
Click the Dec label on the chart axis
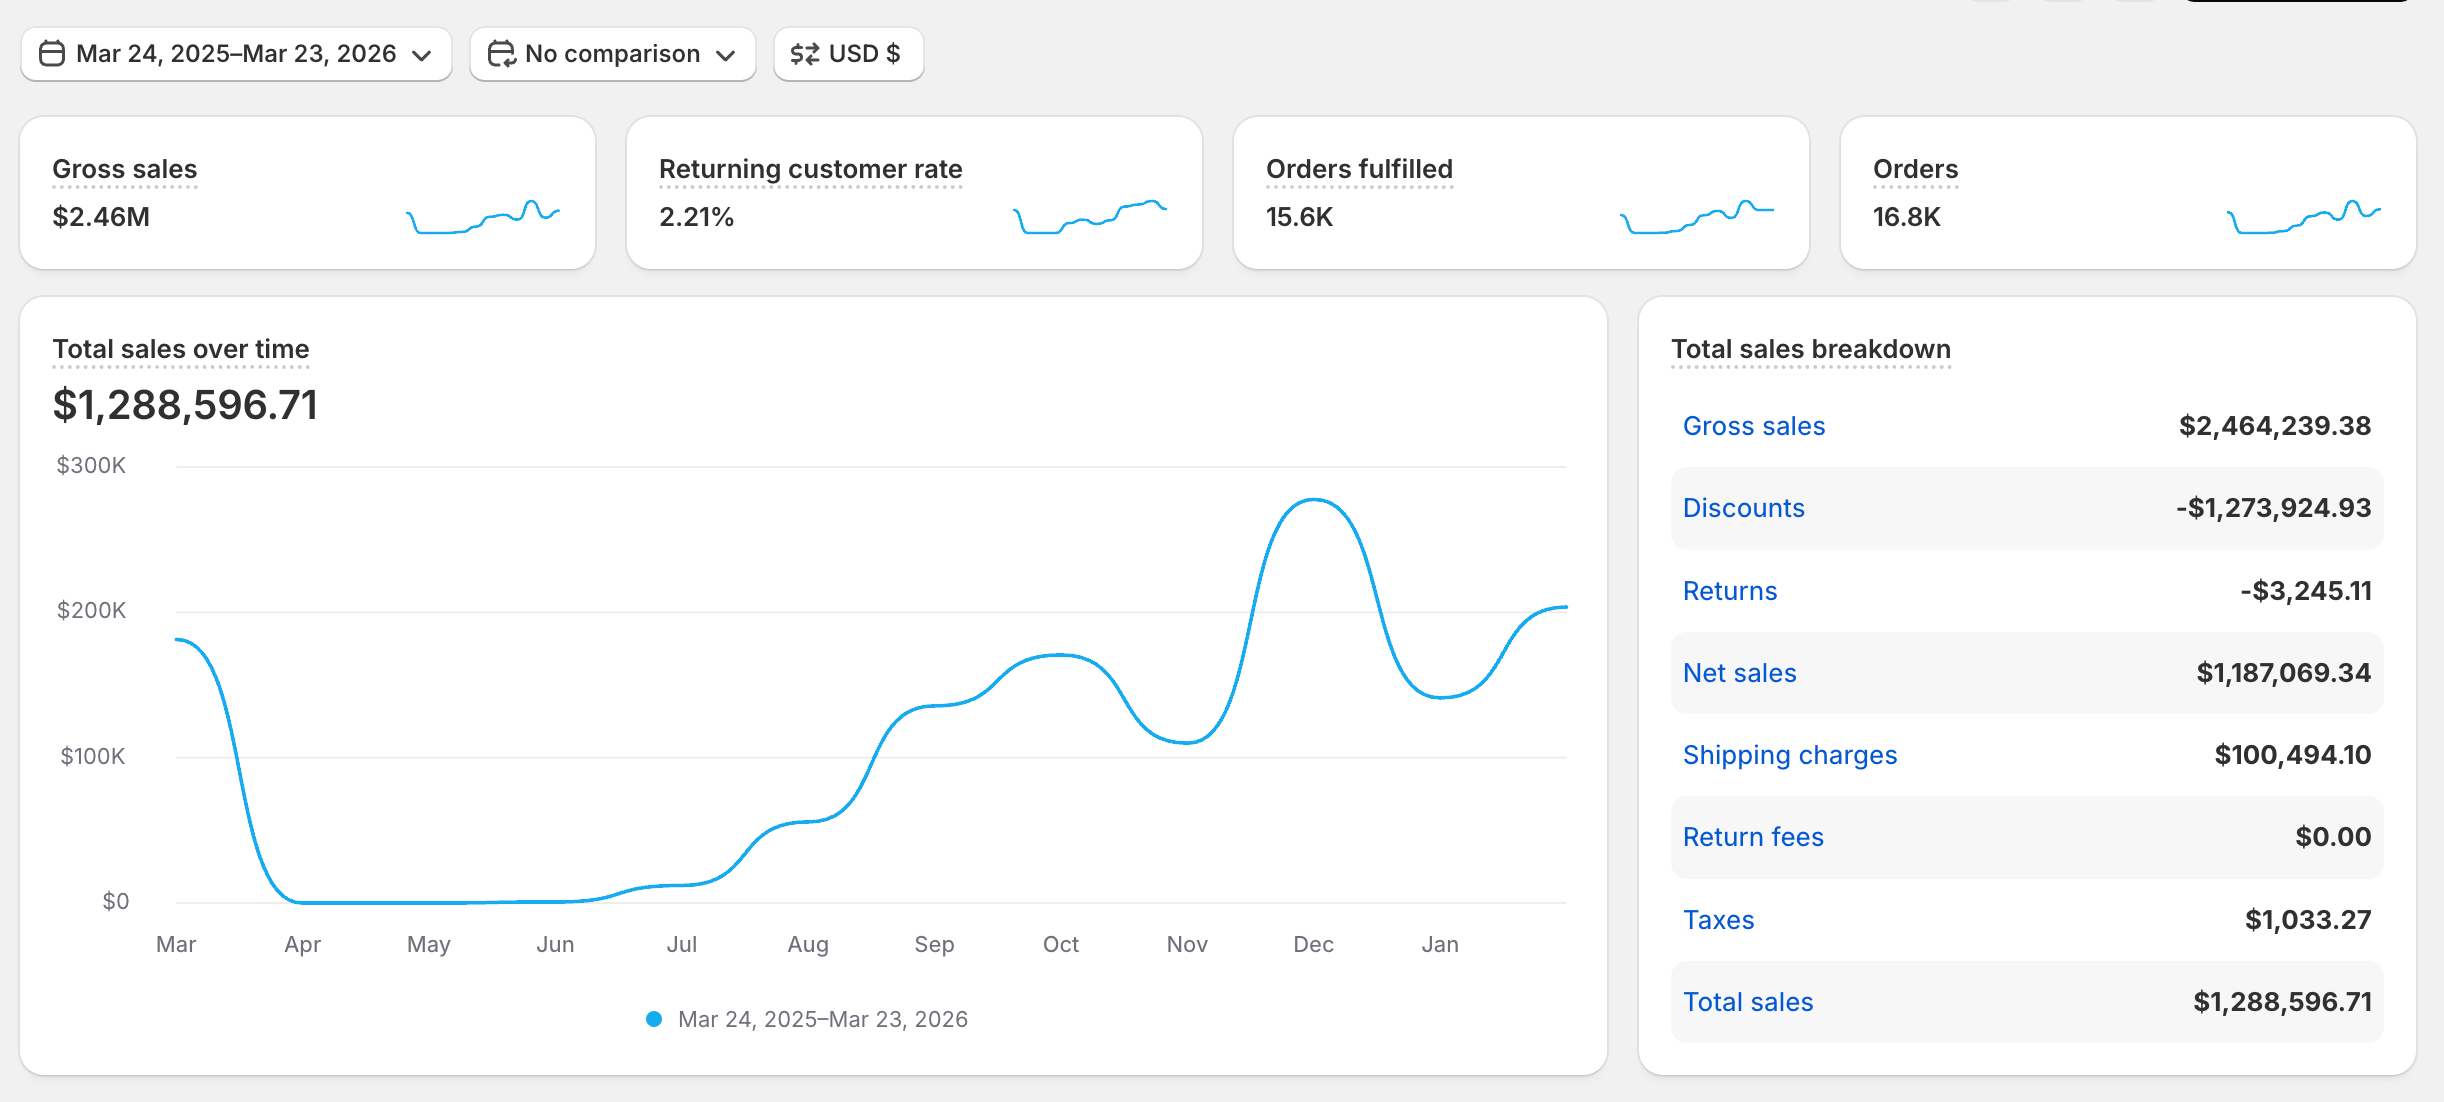[x=1313, y=944]
